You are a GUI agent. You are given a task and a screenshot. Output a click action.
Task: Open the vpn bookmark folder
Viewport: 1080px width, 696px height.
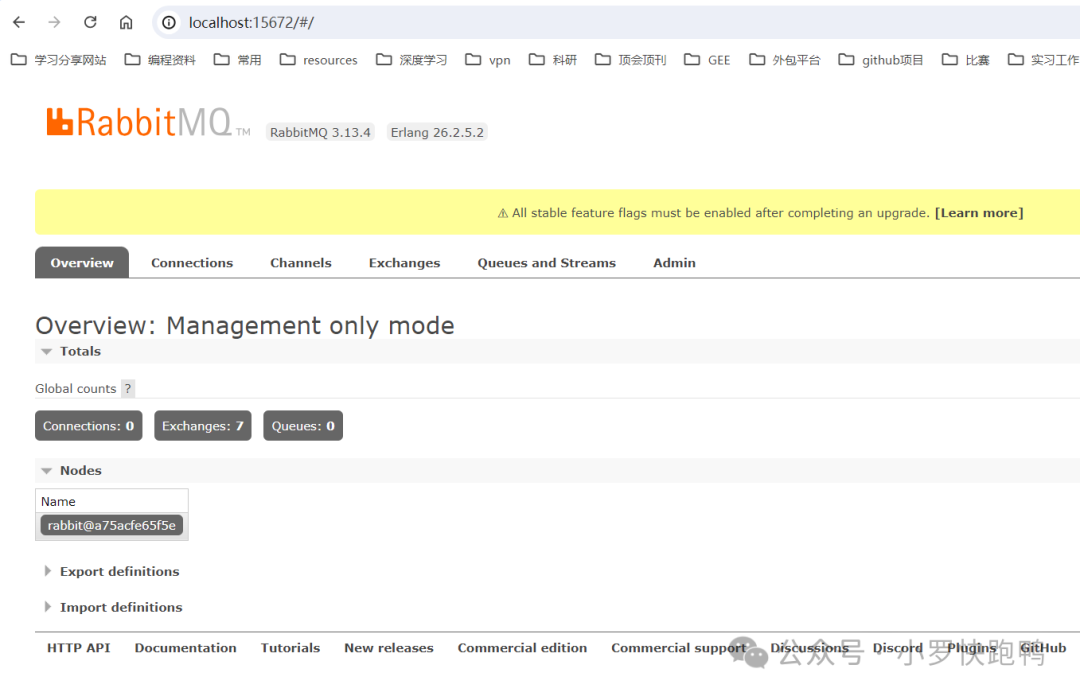[x=488, y=60]
